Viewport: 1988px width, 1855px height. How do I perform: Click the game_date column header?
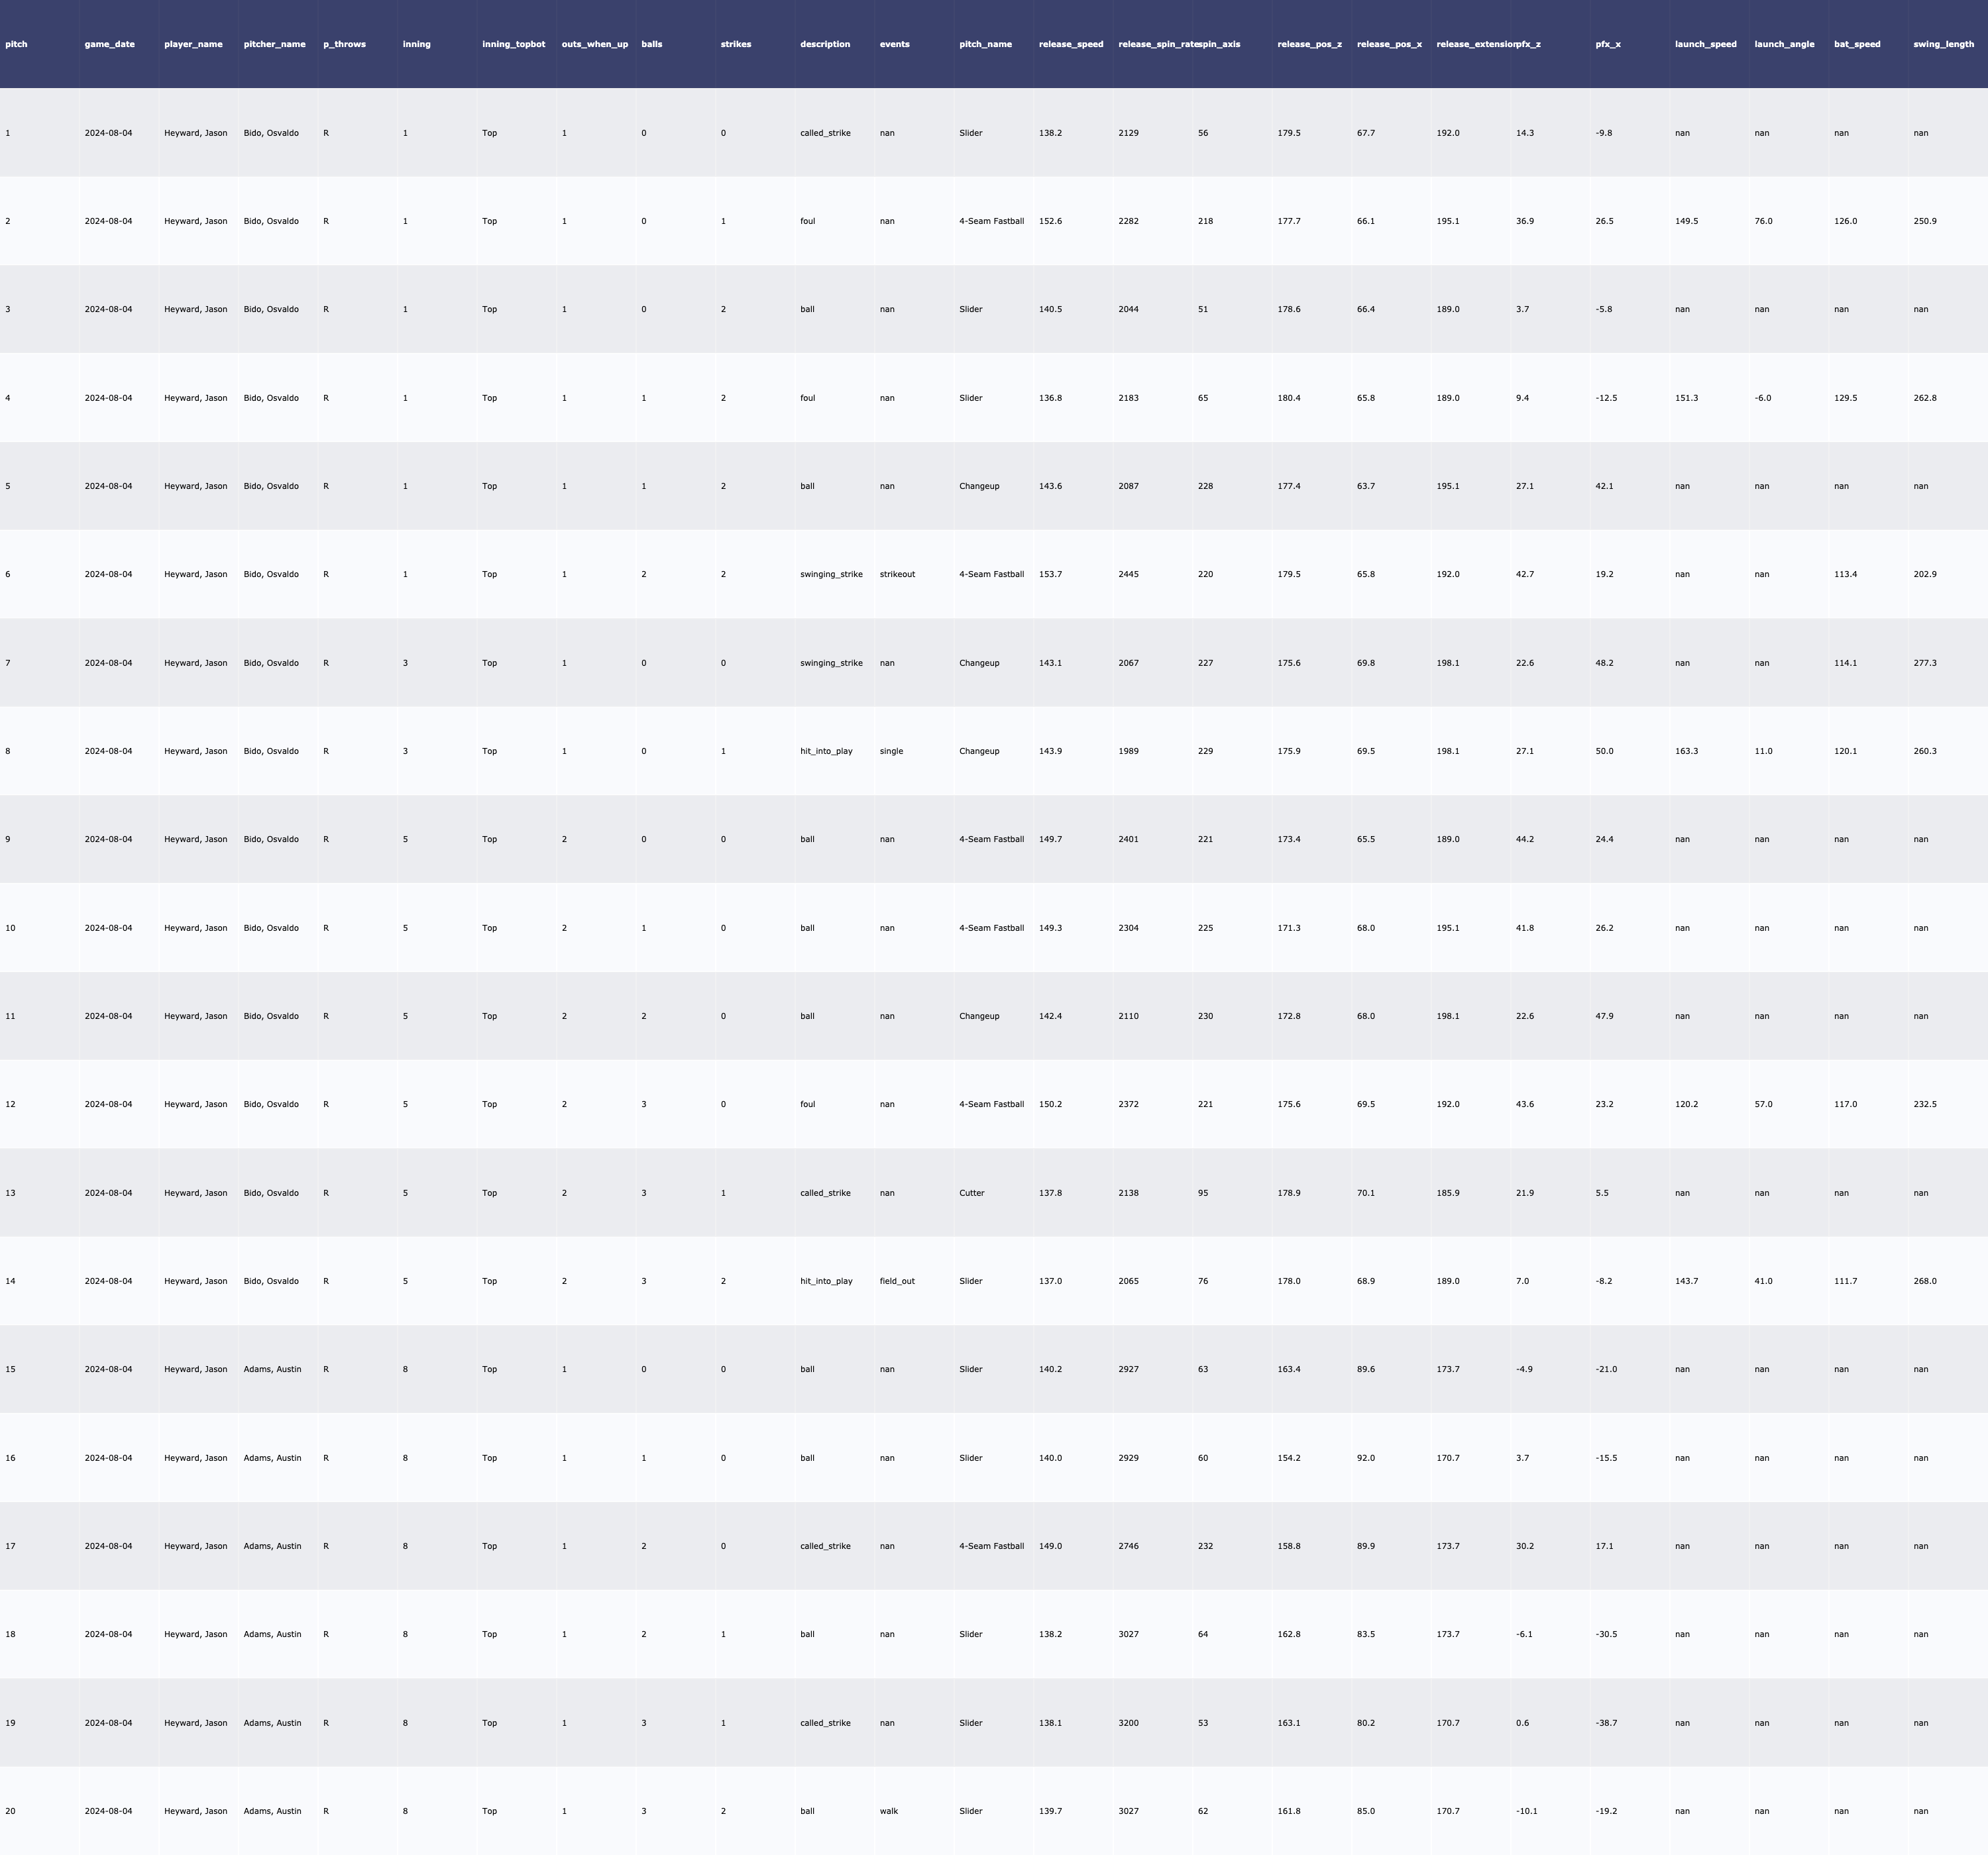pyautogui.click(x=109, y=44)
